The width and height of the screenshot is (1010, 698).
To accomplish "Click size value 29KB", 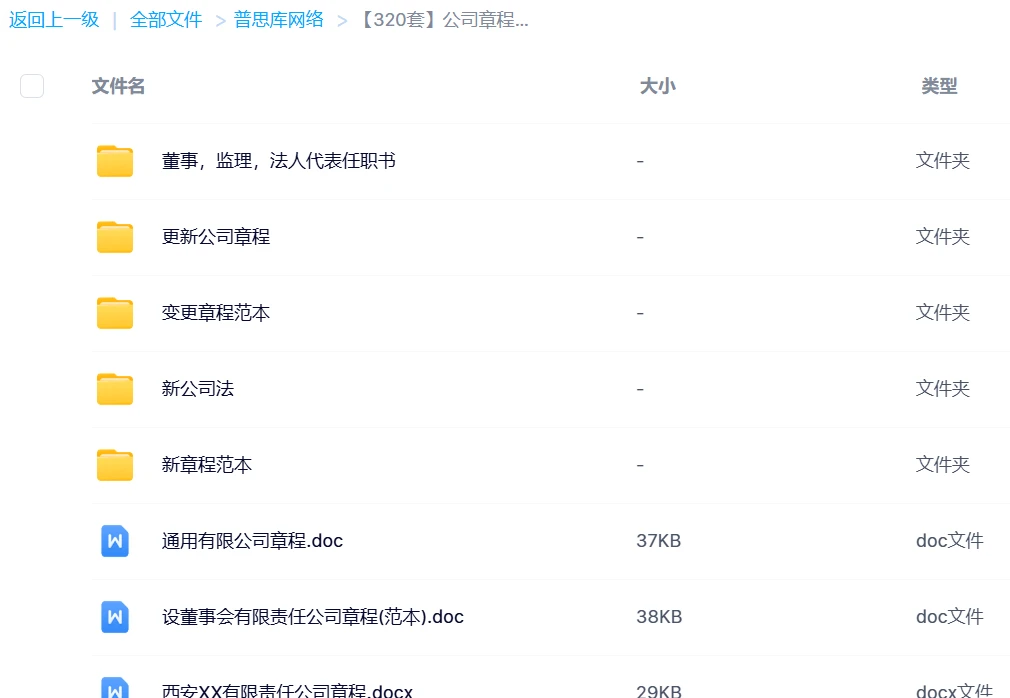I will pos(659,691).
